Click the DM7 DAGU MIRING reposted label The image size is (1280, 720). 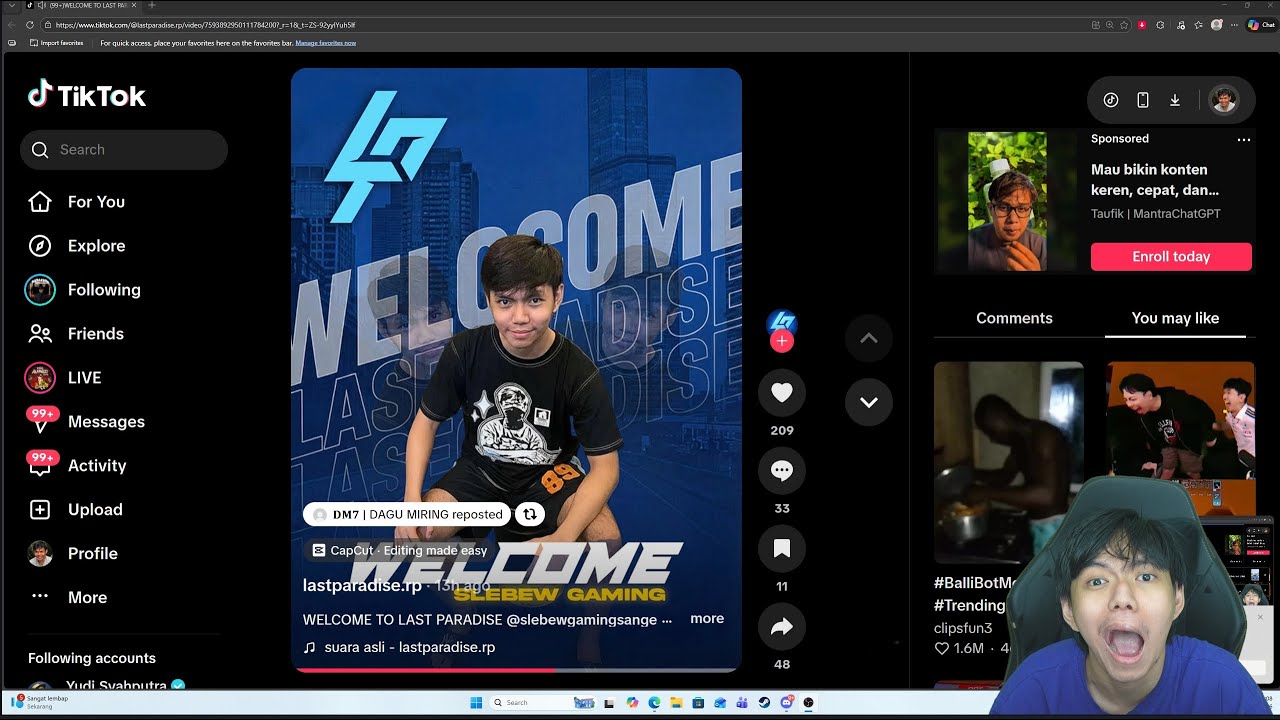point(408,514)
